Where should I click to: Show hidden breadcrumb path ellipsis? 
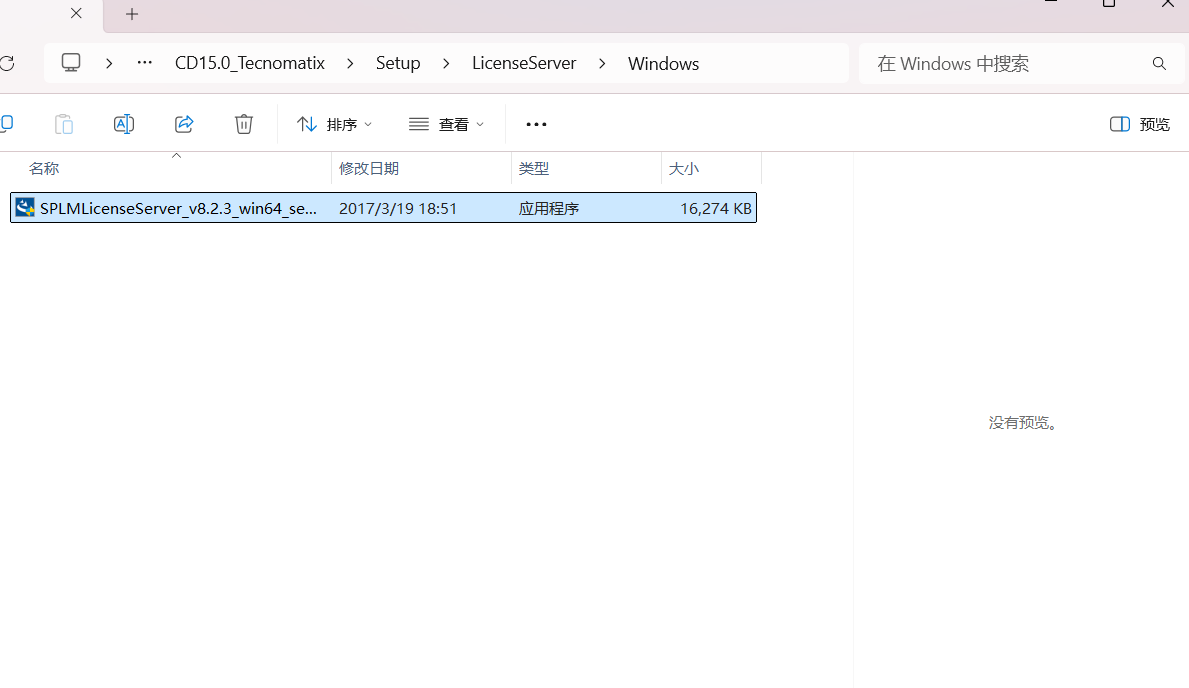point(144,63)
